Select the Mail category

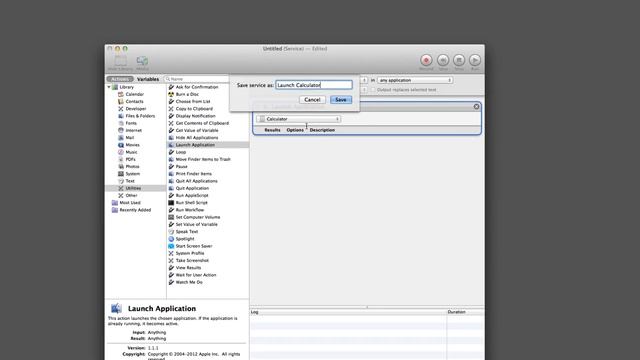pos(129,138)
